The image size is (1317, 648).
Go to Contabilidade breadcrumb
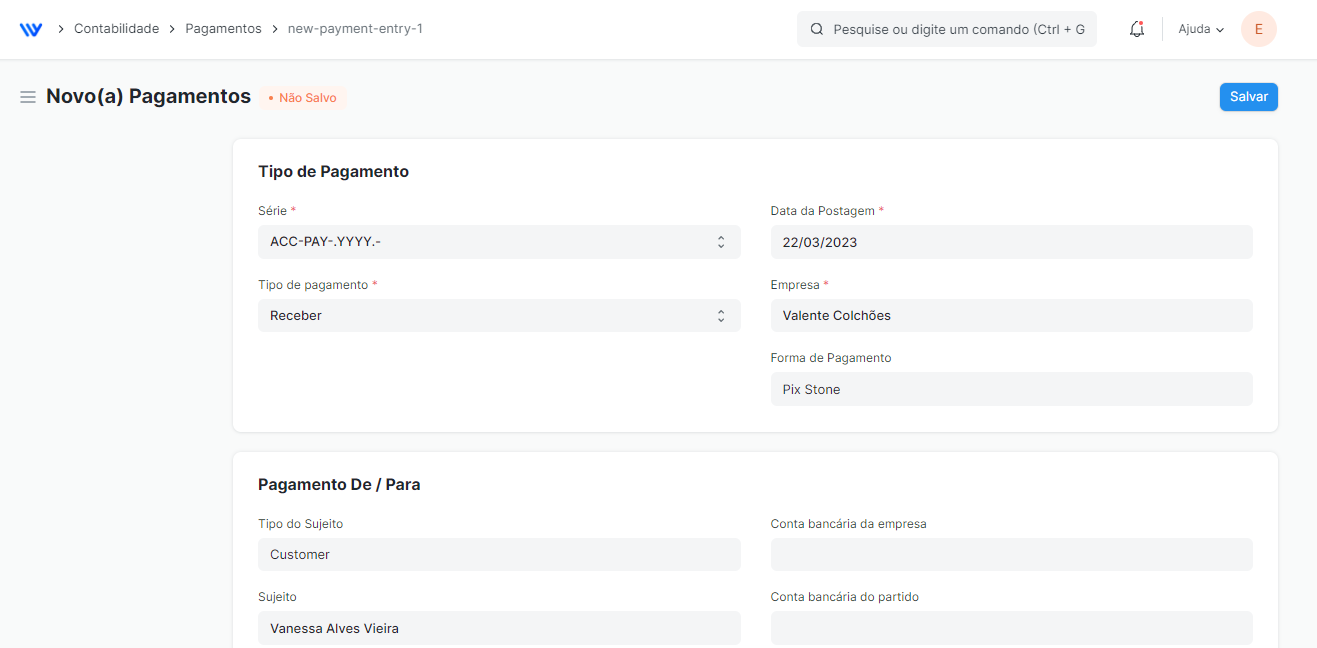[116, 29]
